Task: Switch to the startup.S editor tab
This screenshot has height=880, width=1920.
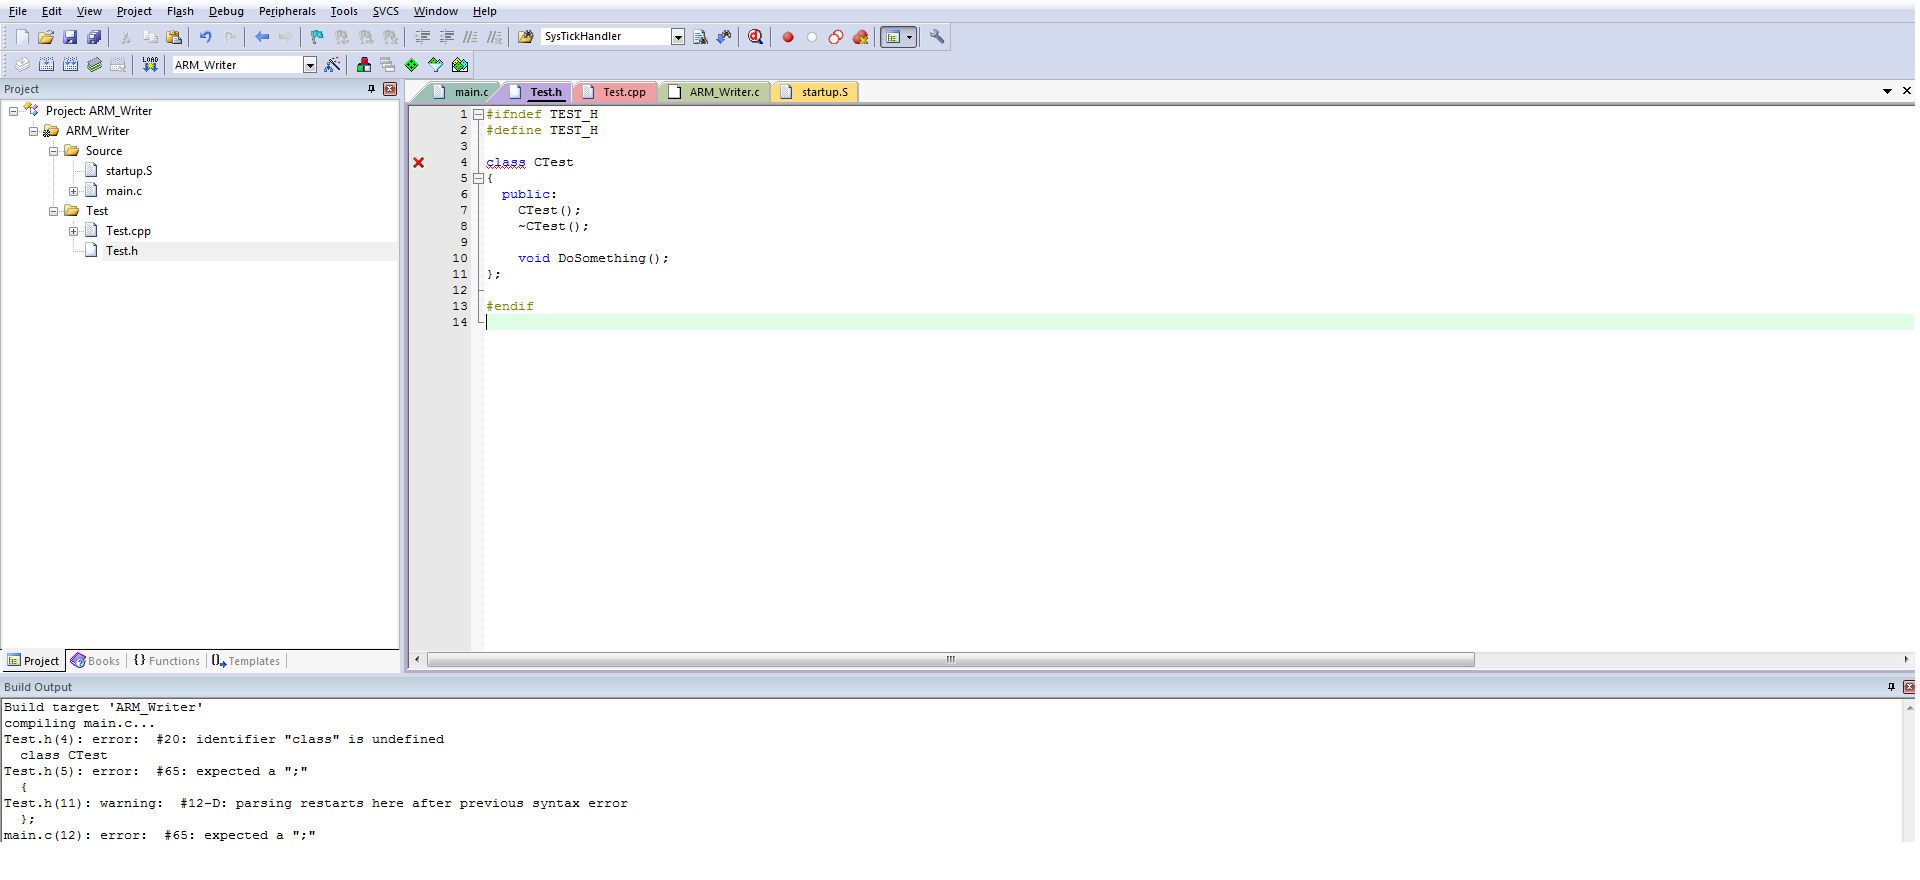Action: [815, 92]
